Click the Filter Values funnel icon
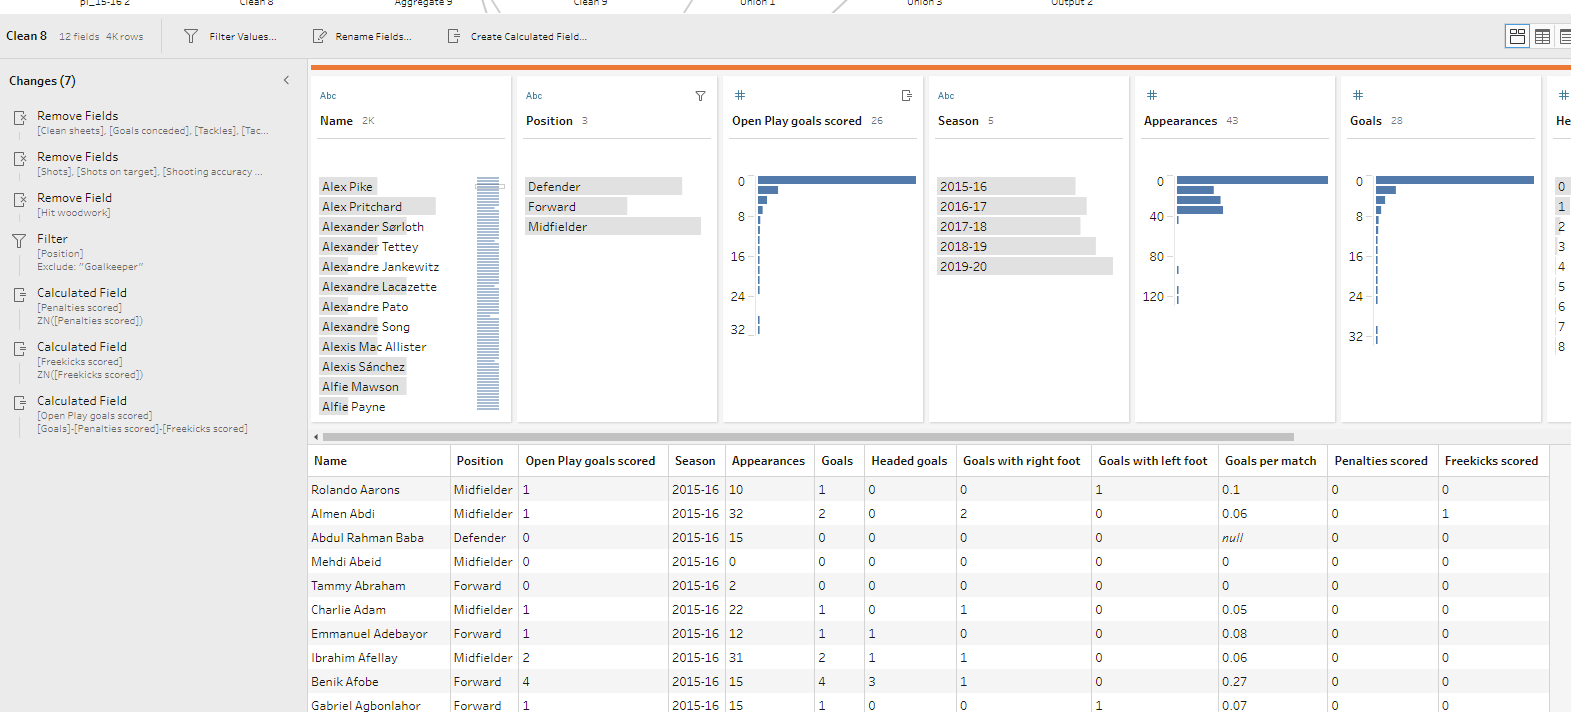Screen dimensions: 1571x712 click(191, 36)
